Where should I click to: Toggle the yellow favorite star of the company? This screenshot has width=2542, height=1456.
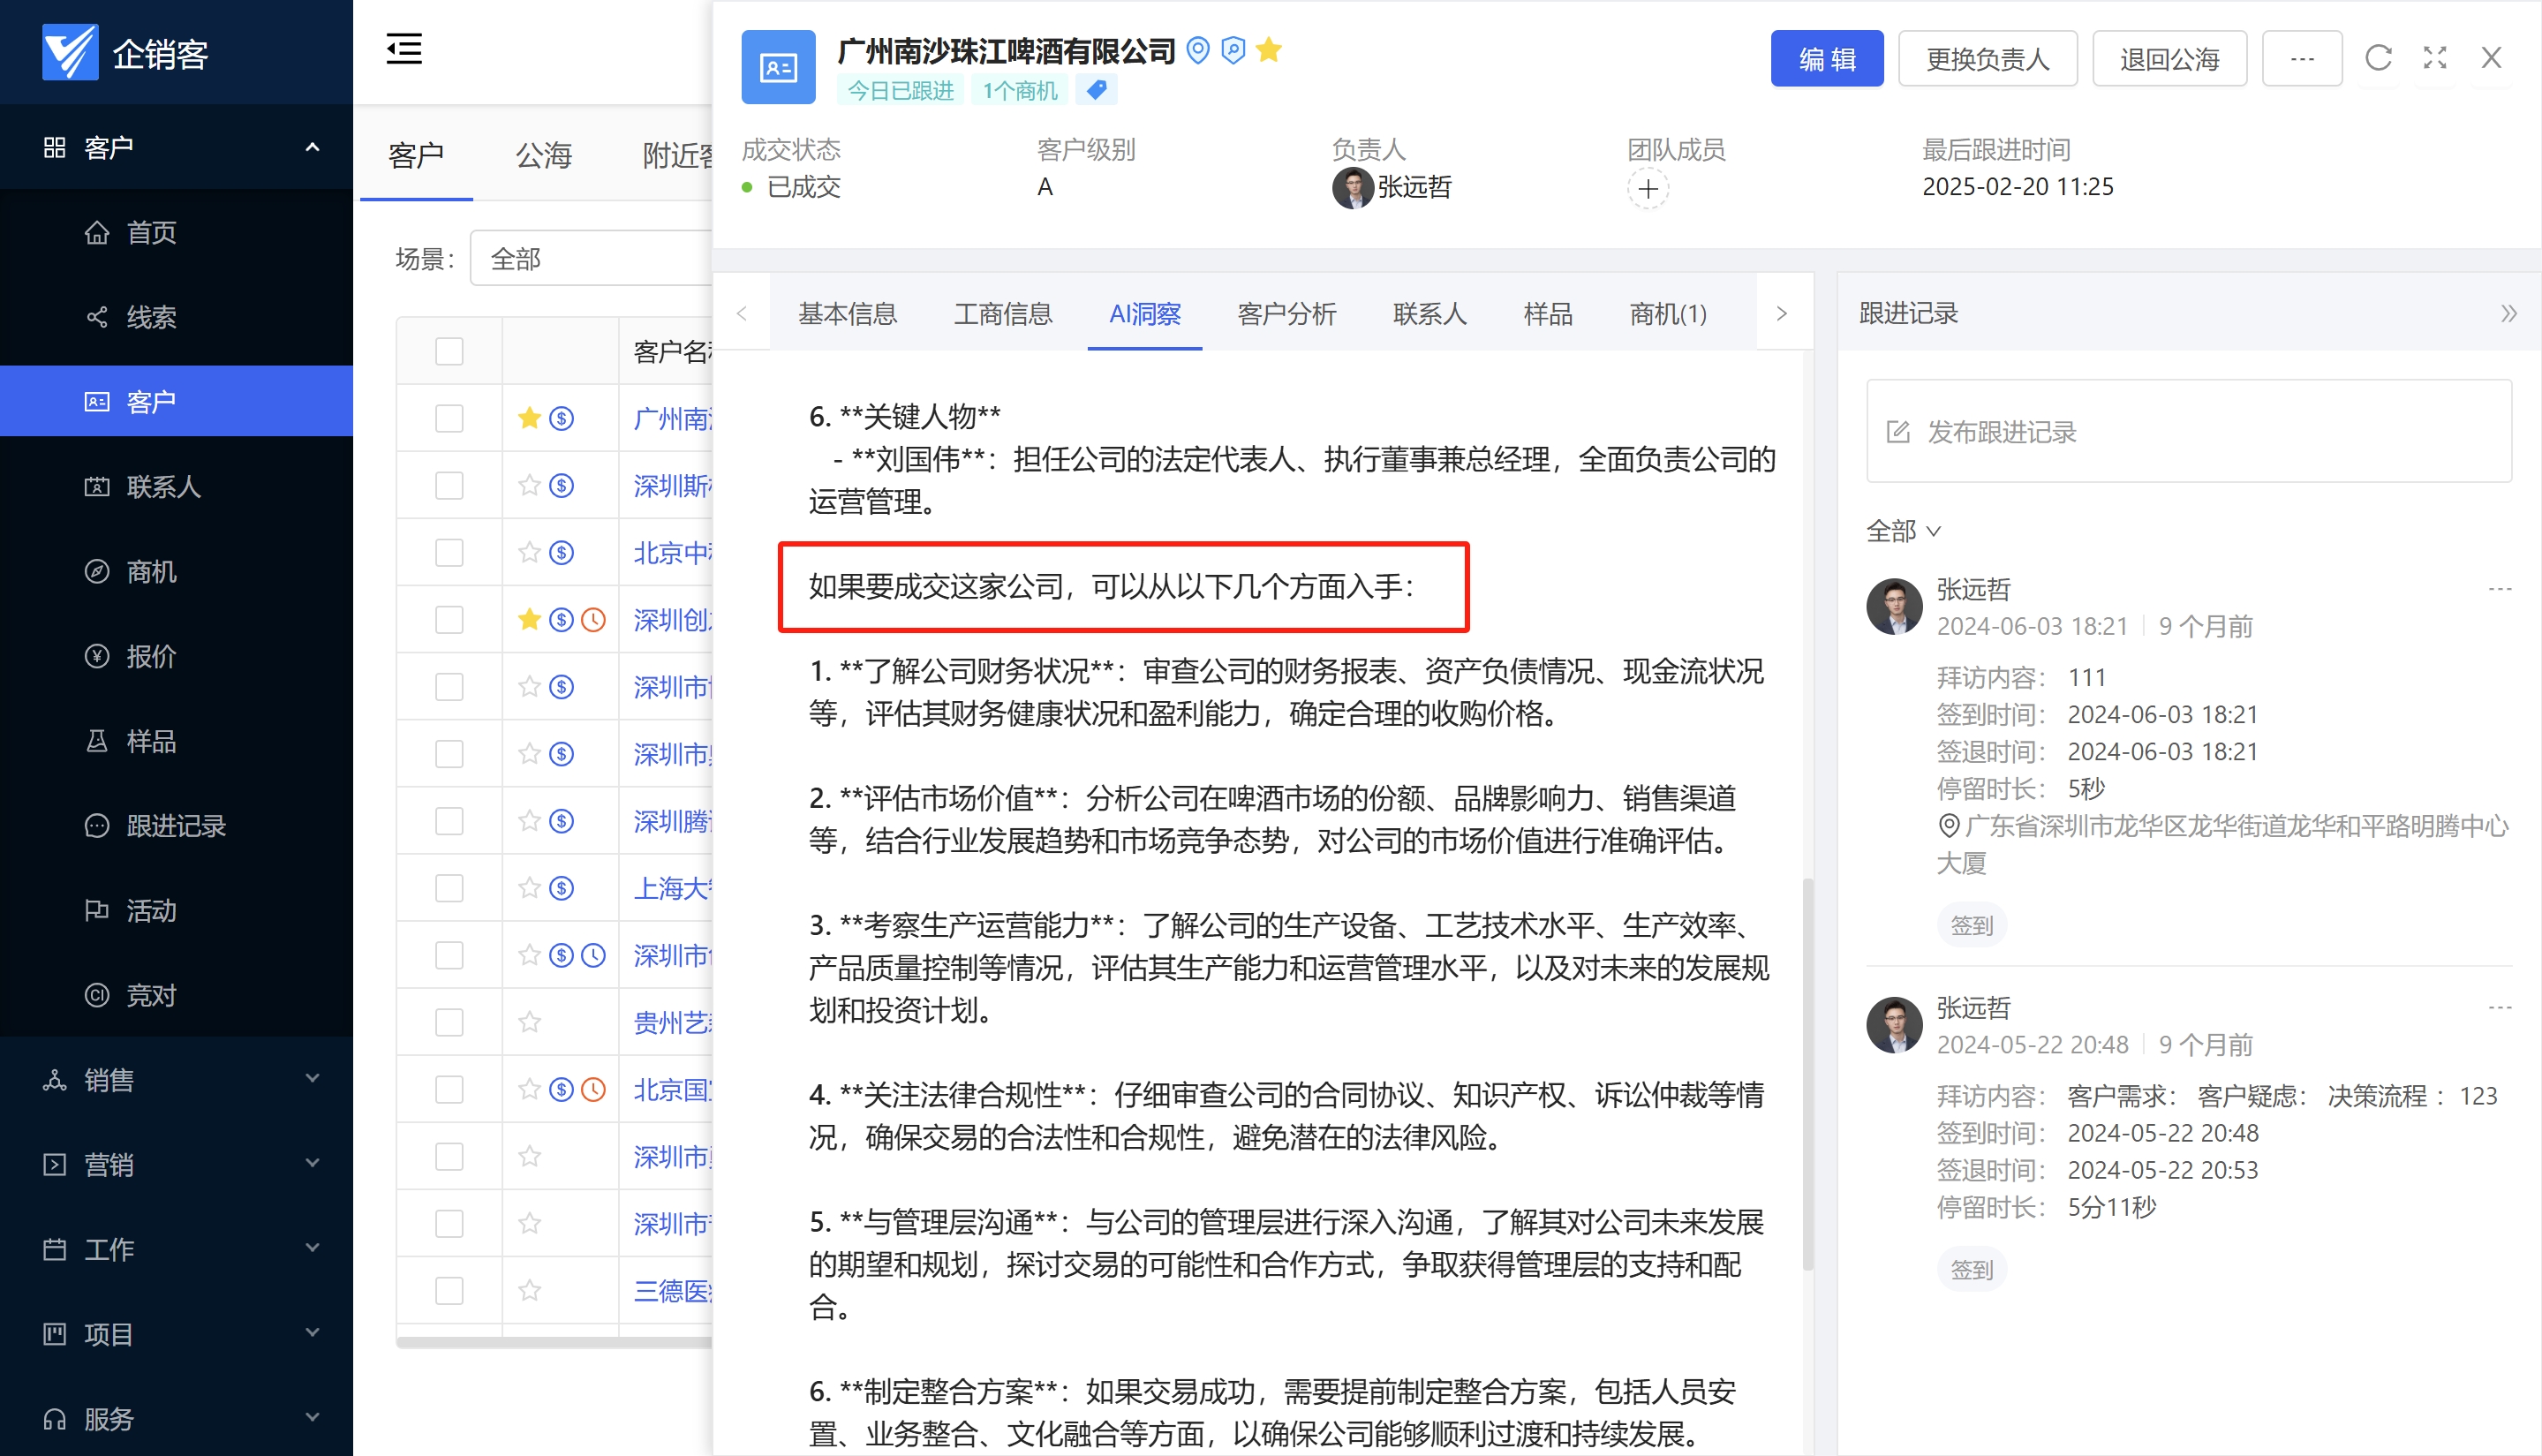pyautogui.click(x=1268, y=50)
